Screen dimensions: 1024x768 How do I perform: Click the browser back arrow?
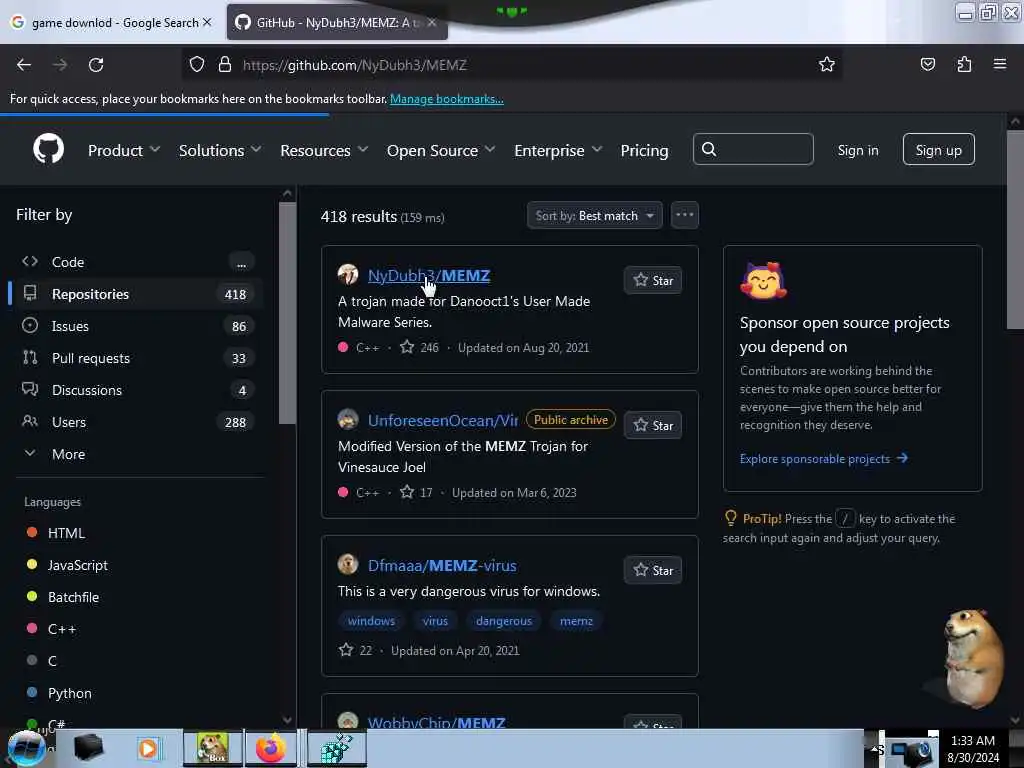(x=24, y=65)
